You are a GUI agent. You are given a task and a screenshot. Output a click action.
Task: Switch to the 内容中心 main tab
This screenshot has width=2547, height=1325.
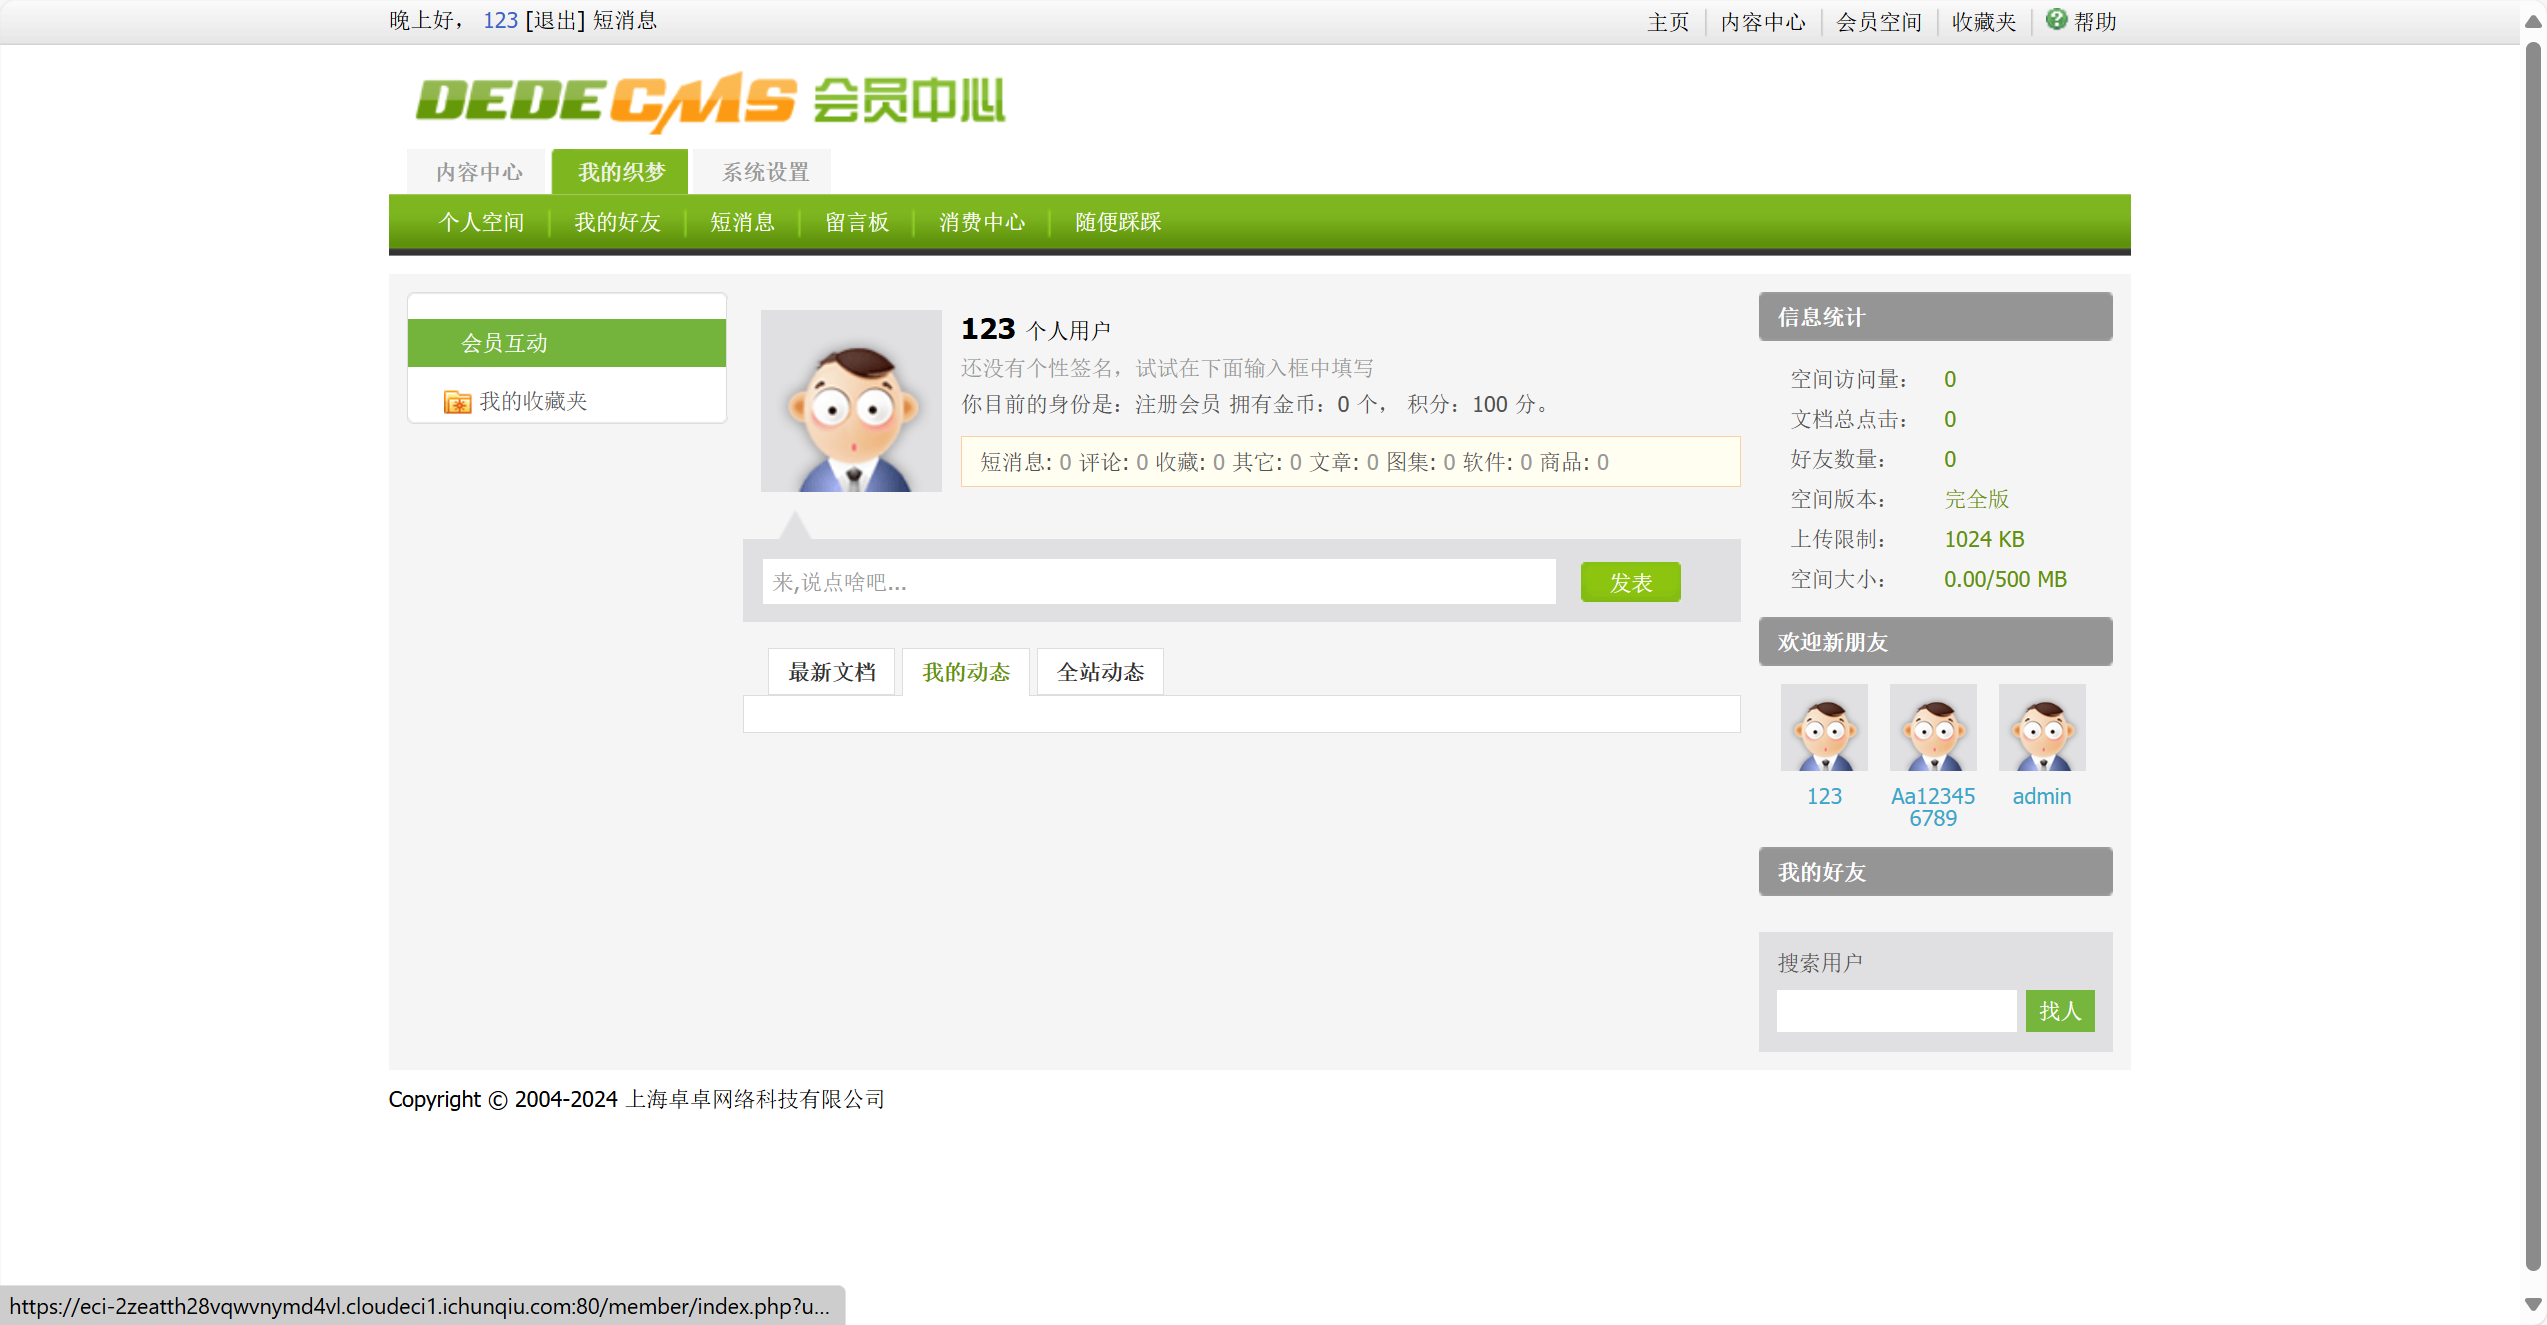coord(479,172)
